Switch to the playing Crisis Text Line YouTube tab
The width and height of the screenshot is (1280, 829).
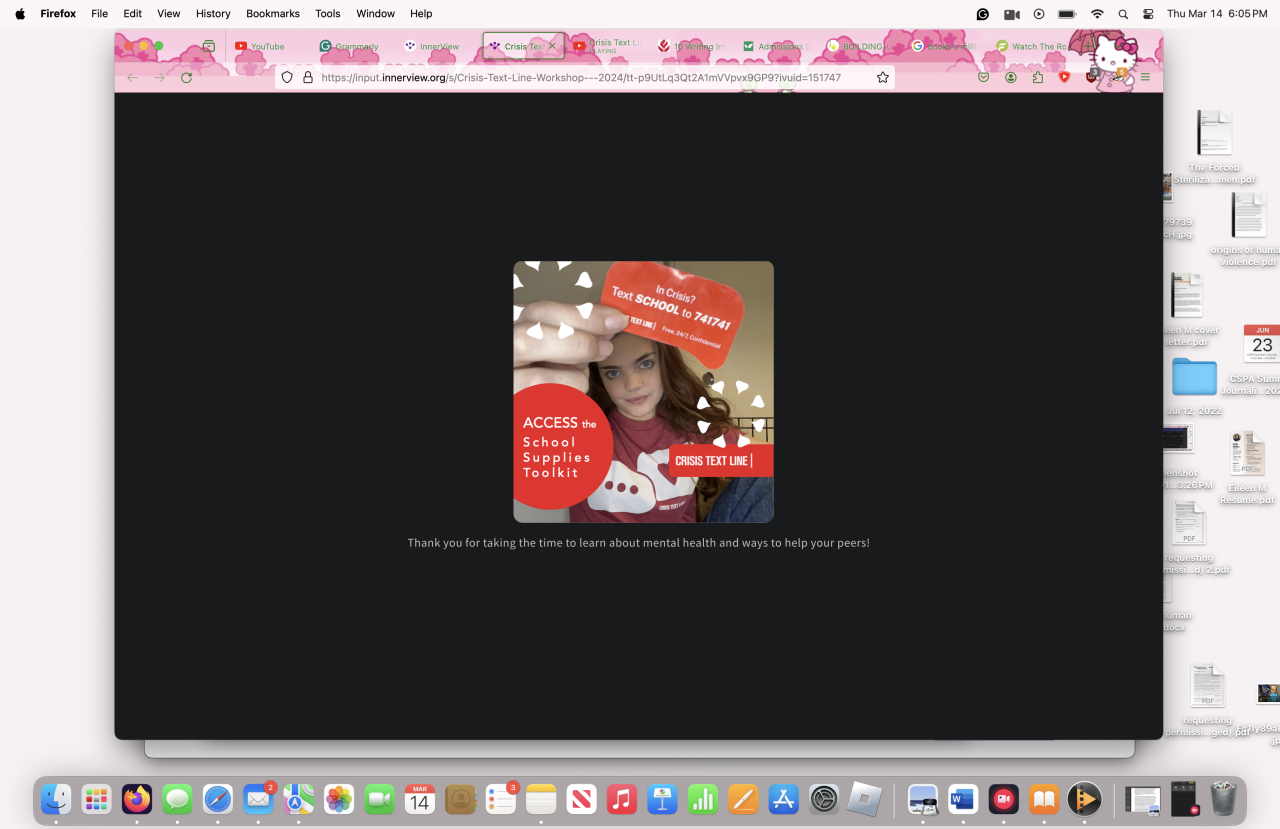[x=606, y=46]
